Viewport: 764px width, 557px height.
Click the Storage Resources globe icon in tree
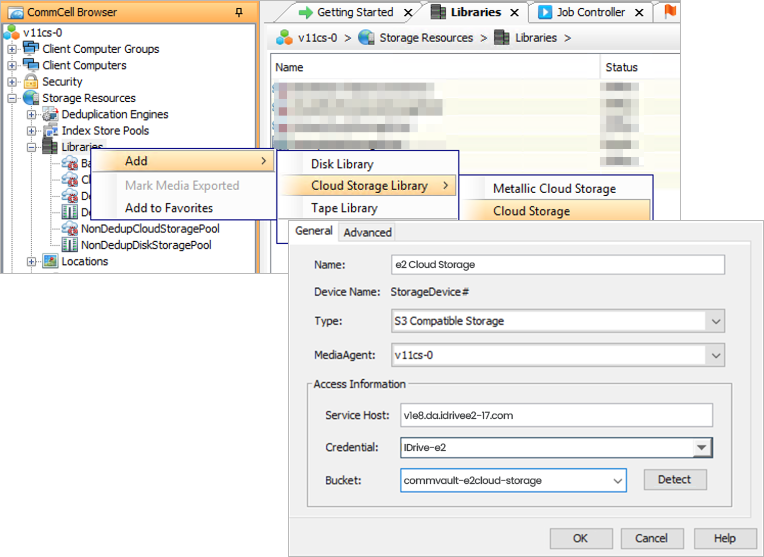pyautogui.click(x=31, y=97)
